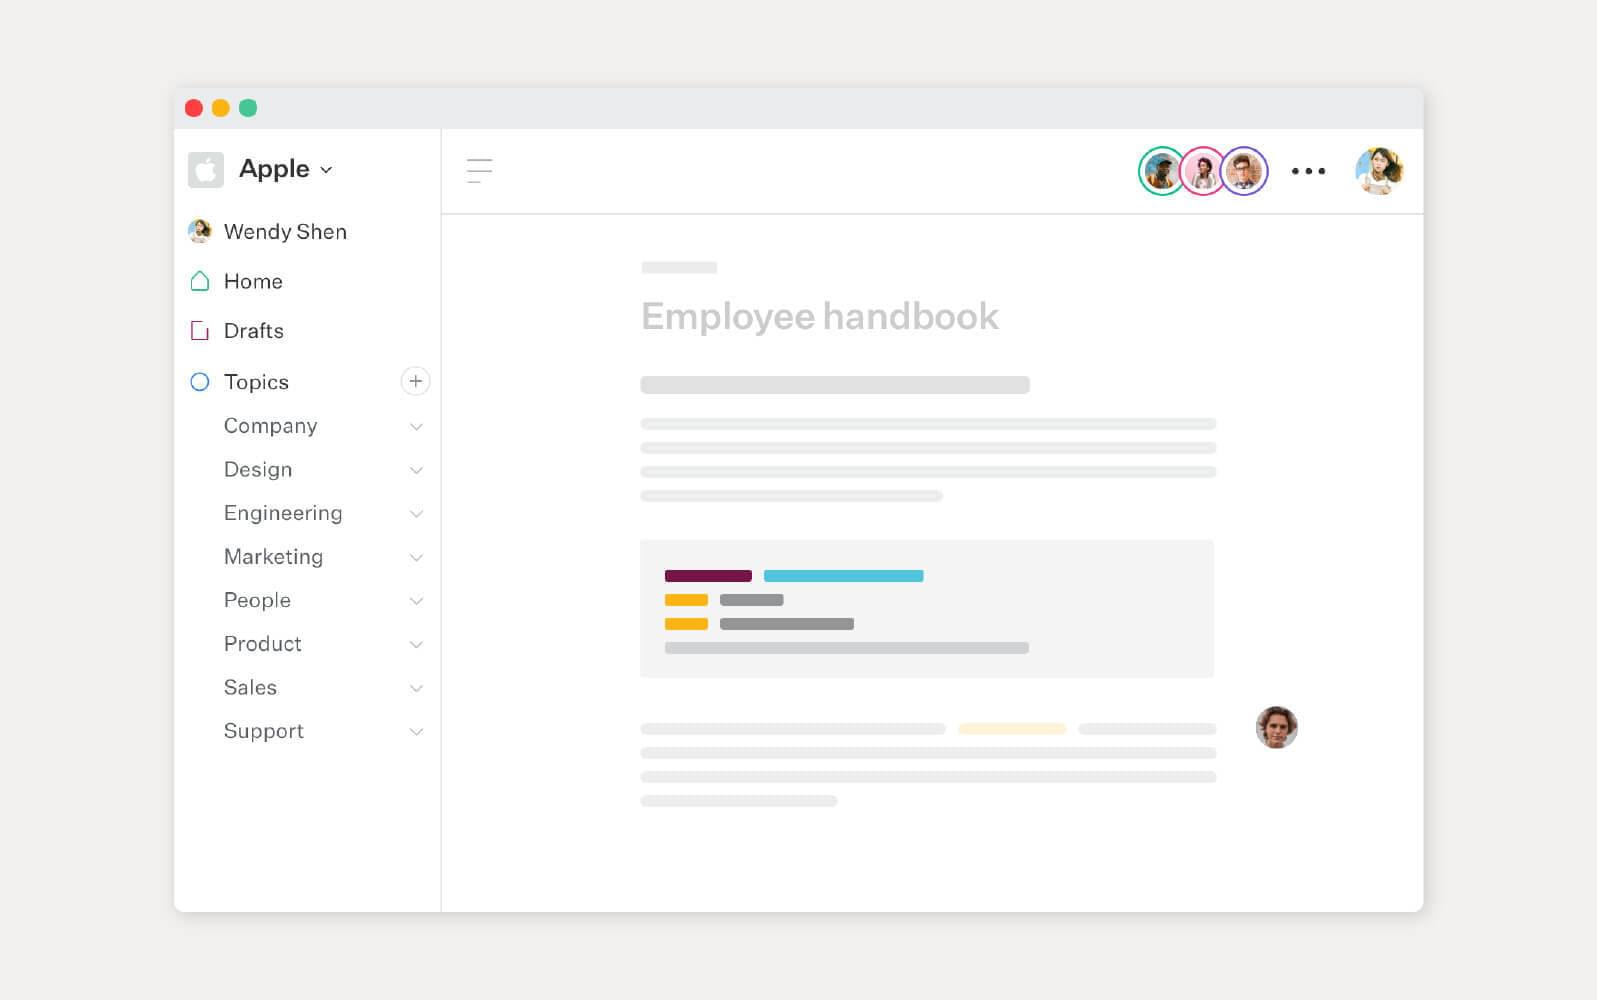Open Wendy Shen's profile in the sidebar
1597x1000 pixels.
click(285, 232)
